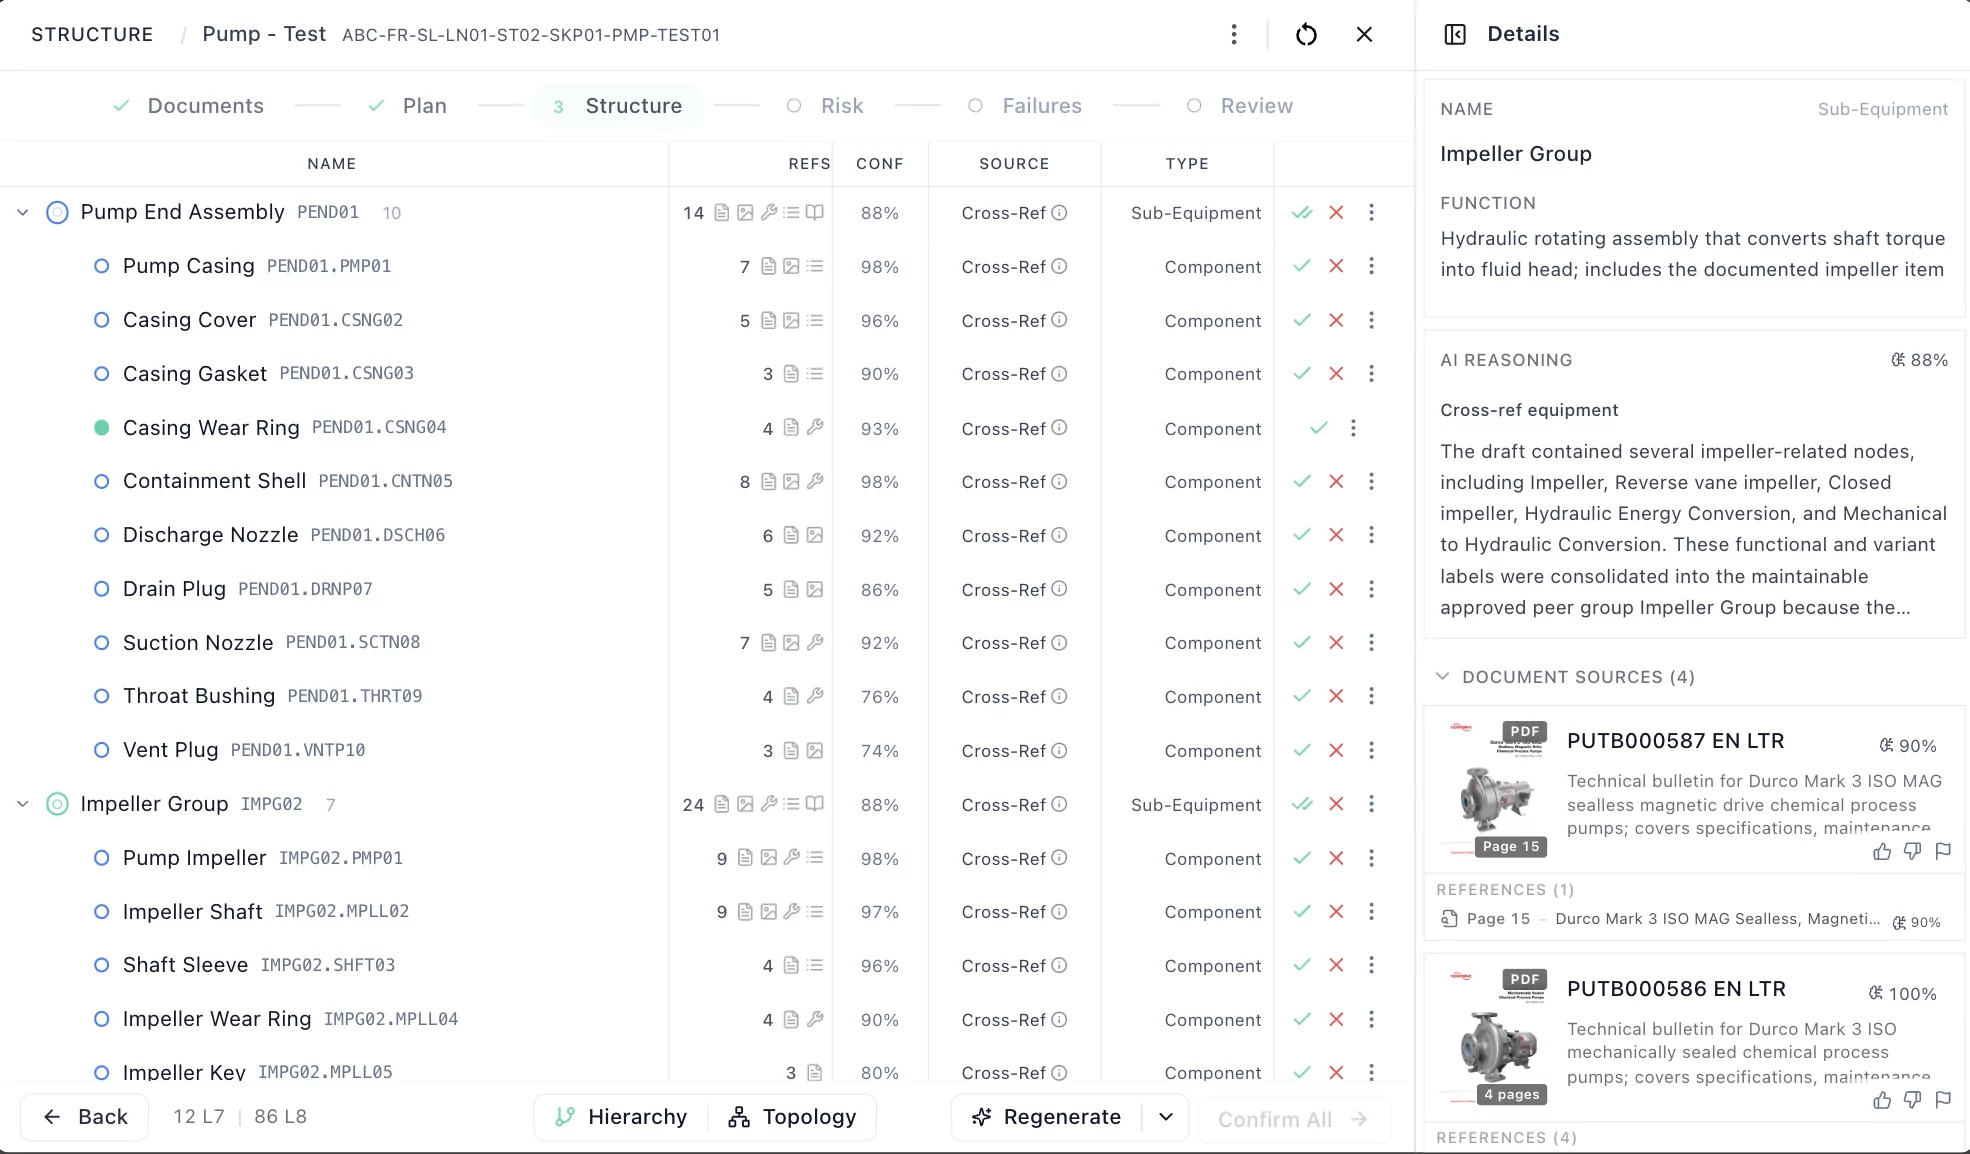The image size is (1970, 1154).
Task: Double-check approve Impeller Group row
Action: pyautogui.click(x=1302, y=804)
